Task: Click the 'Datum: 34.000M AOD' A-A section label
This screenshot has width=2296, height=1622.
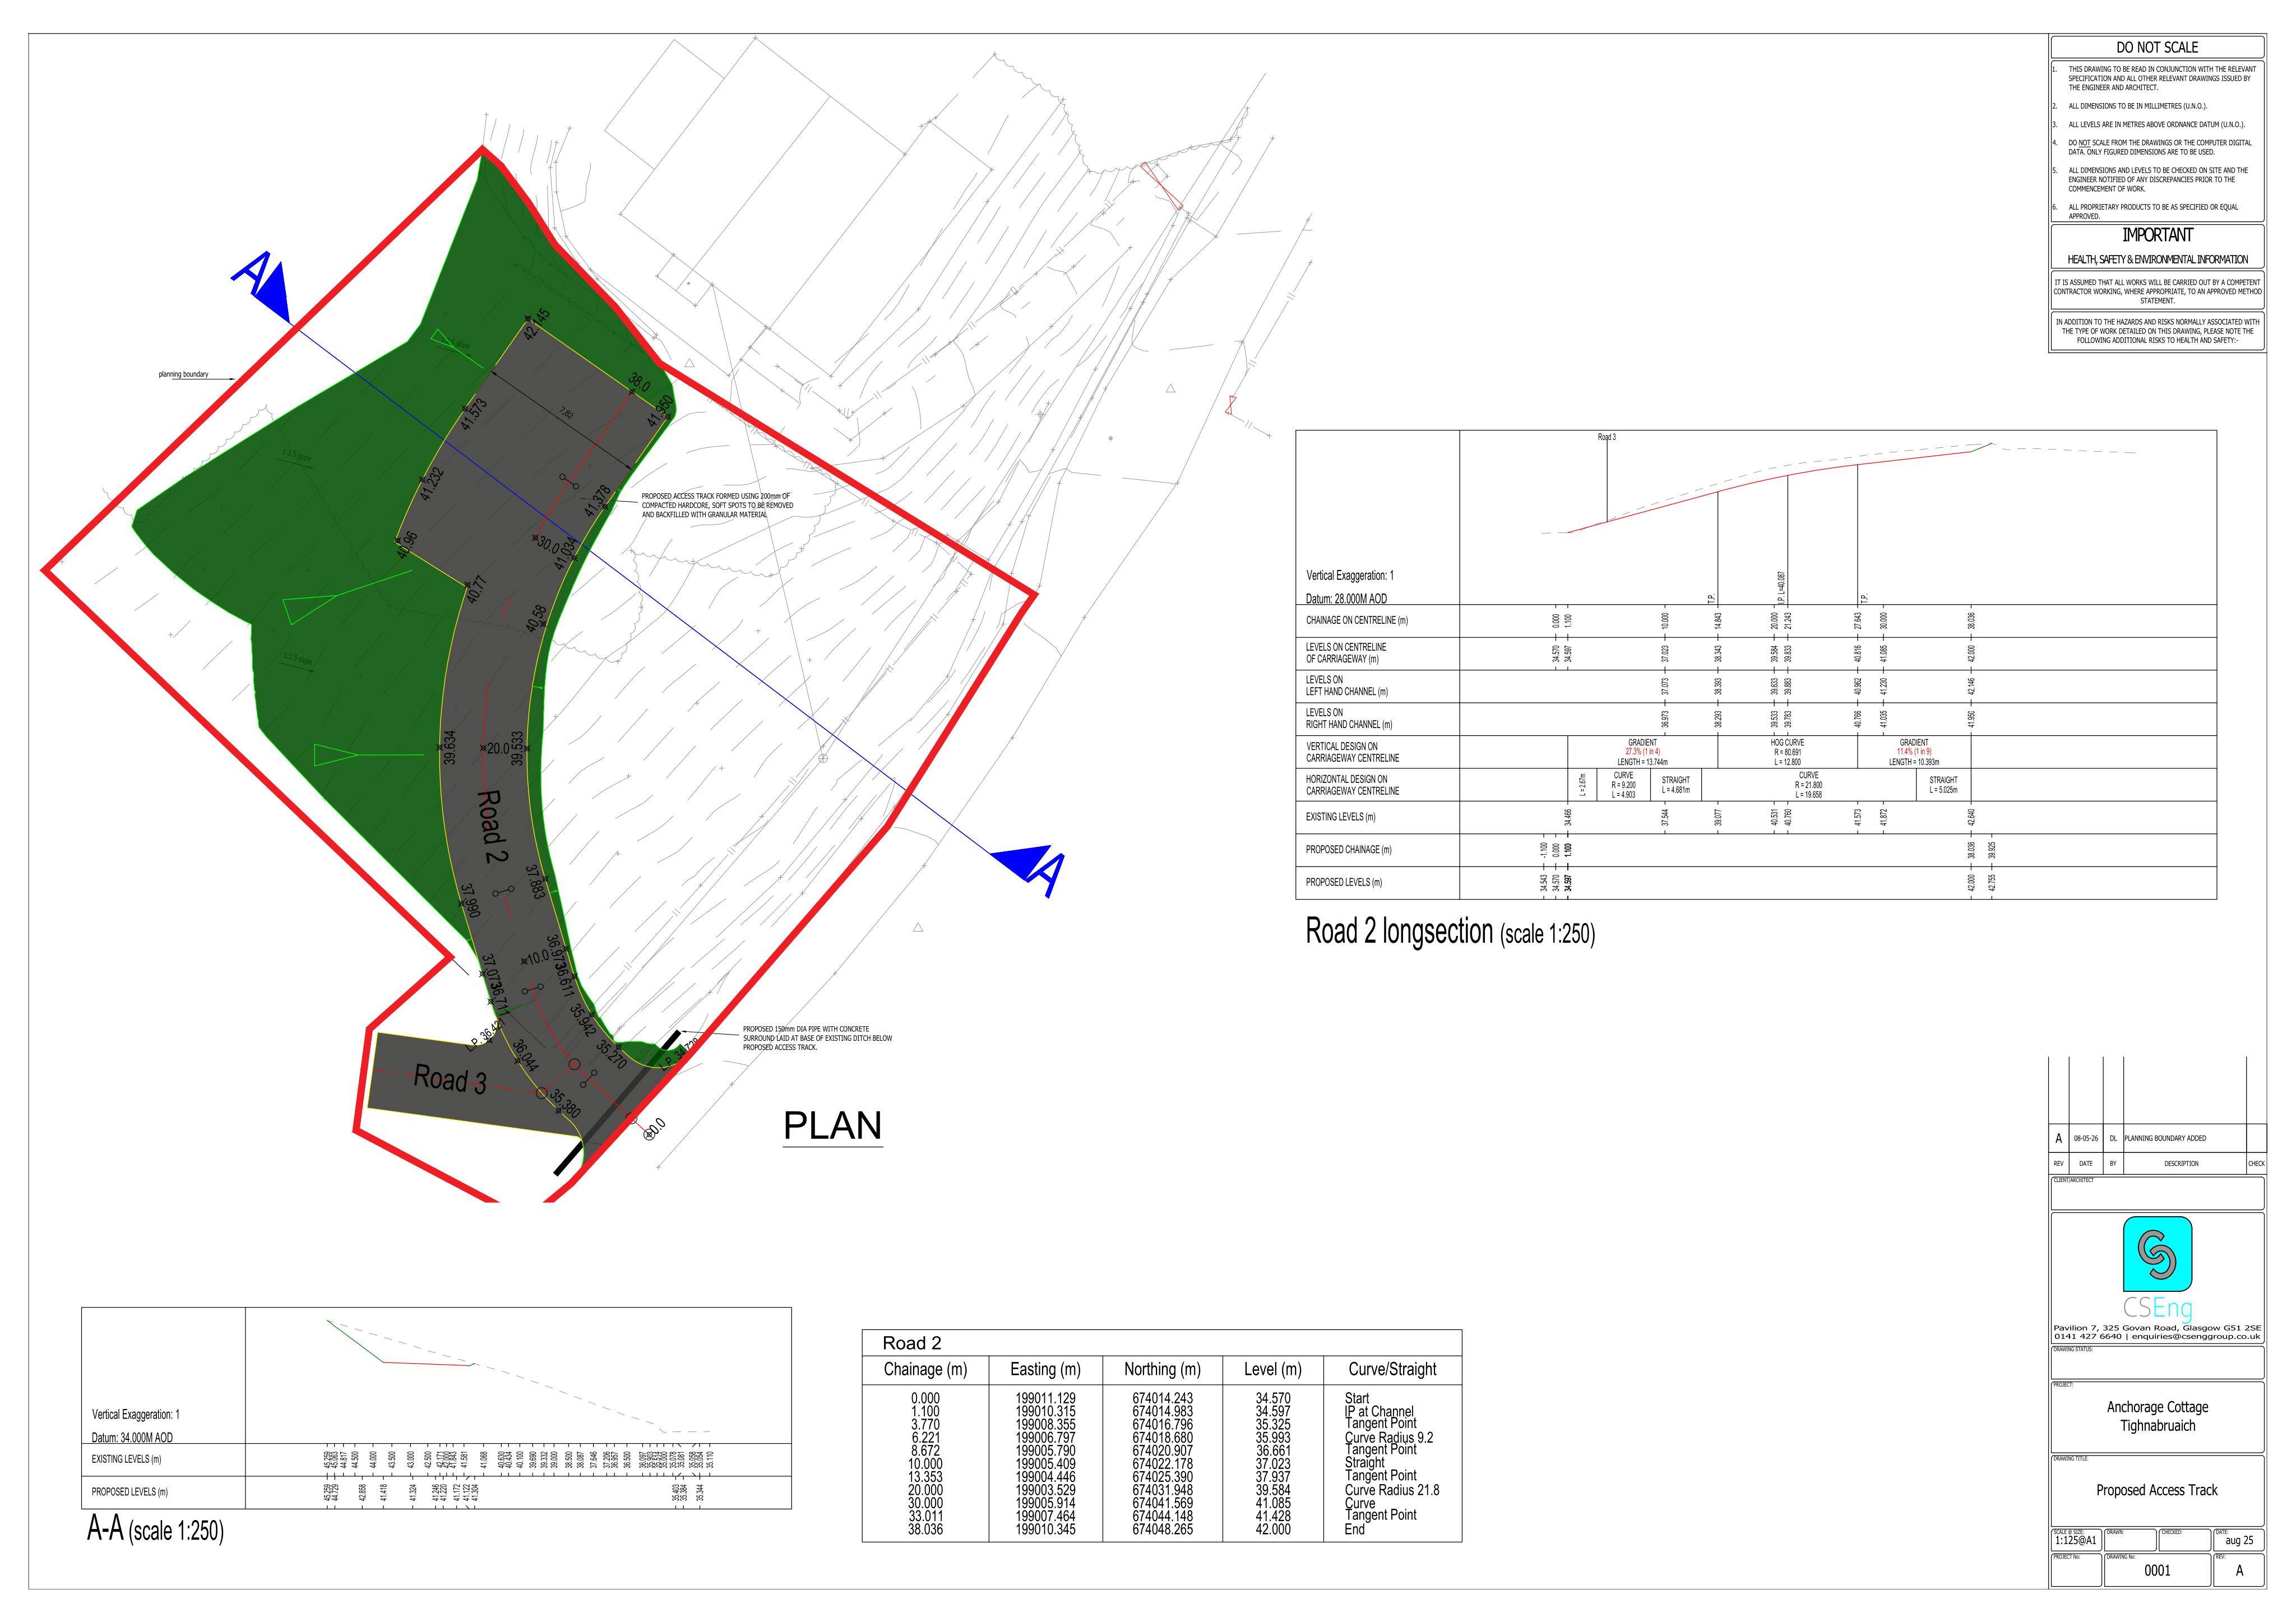Action: coord(132,1437)
